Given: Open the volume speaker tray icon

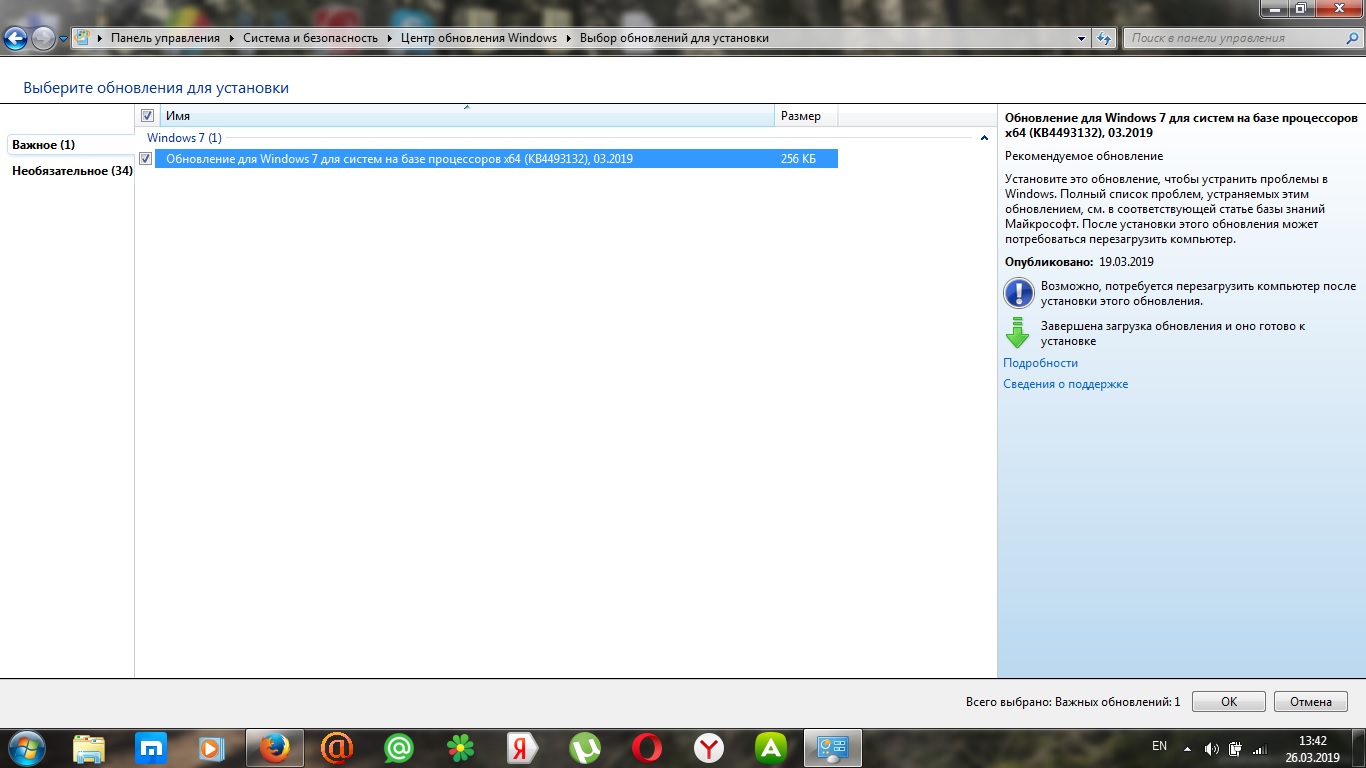Looking at the screenshot, I should coord(1212,748).
